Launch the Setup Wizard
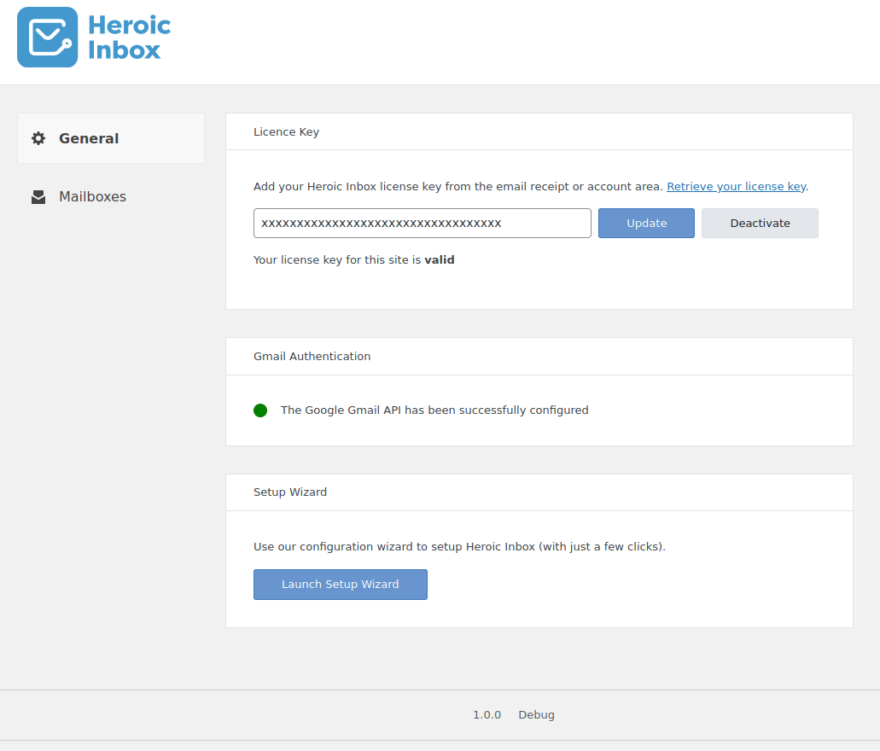The width and height of the screenshot is (880, 751). [340, 584]
